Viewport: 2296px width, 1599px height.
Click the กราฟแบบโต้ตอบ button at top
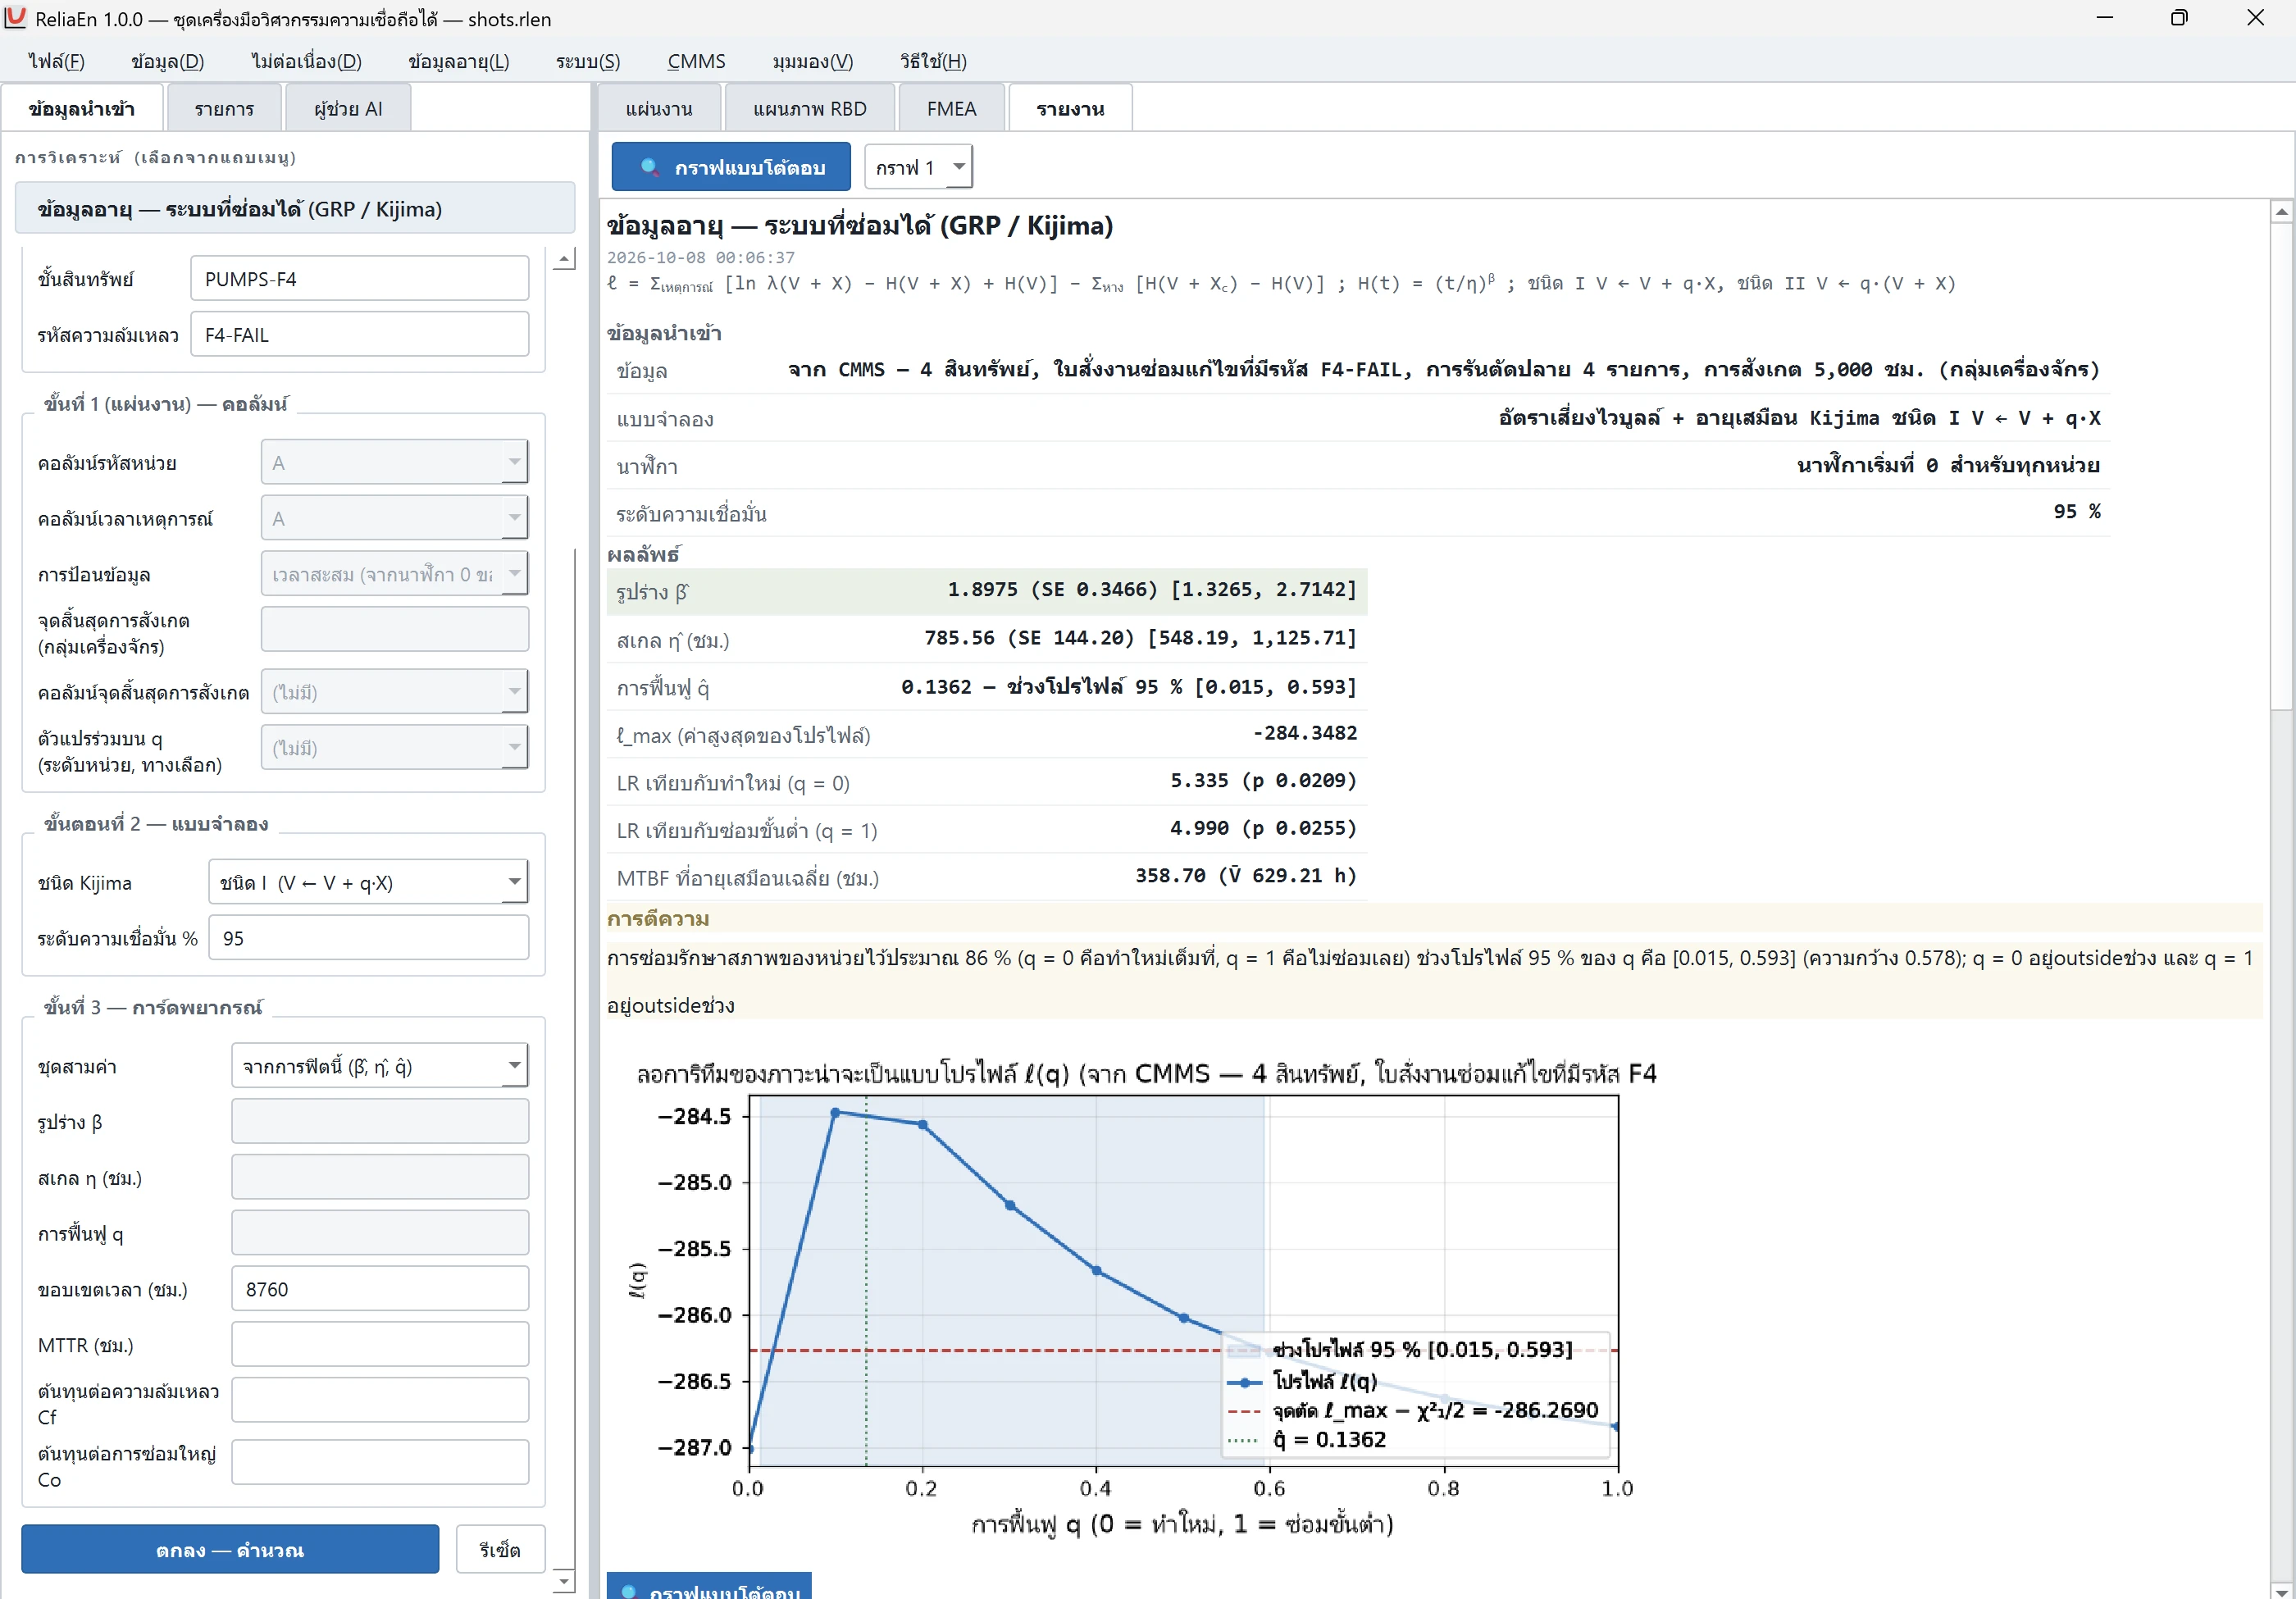[731, 167]
